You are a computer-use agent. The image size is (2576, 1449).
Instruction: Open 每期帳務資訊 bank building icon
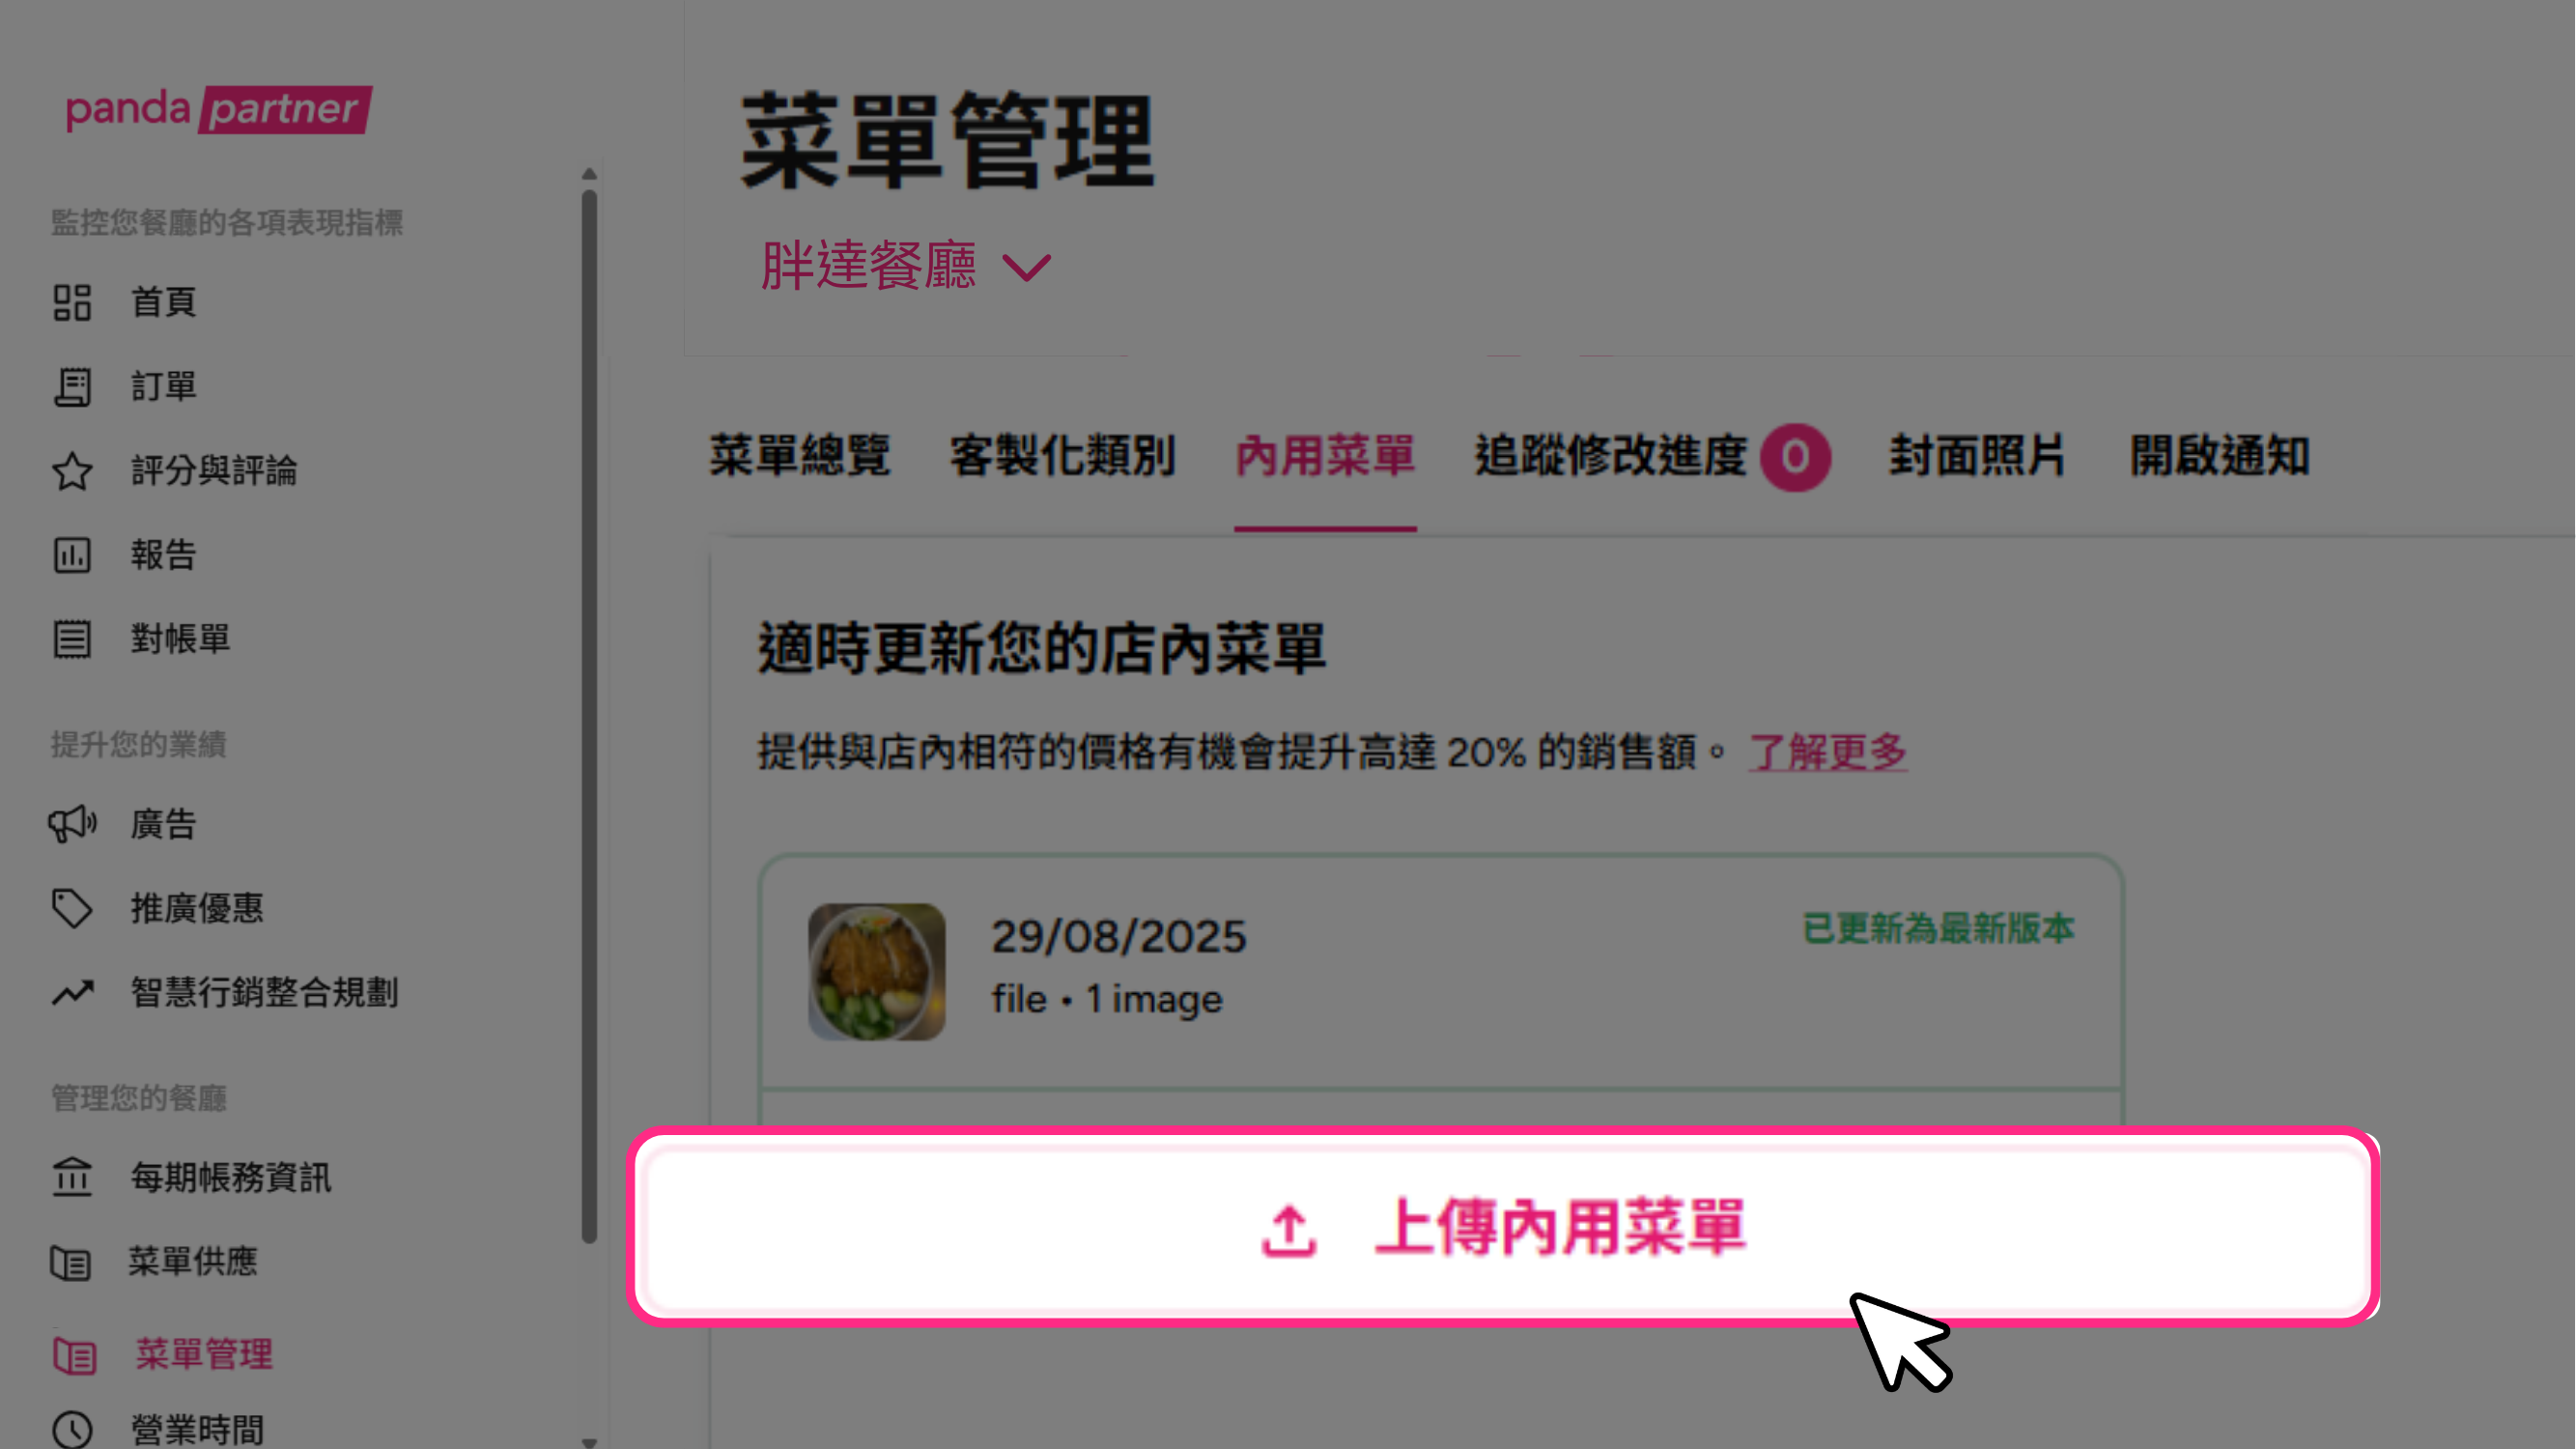coord(72,1177)
